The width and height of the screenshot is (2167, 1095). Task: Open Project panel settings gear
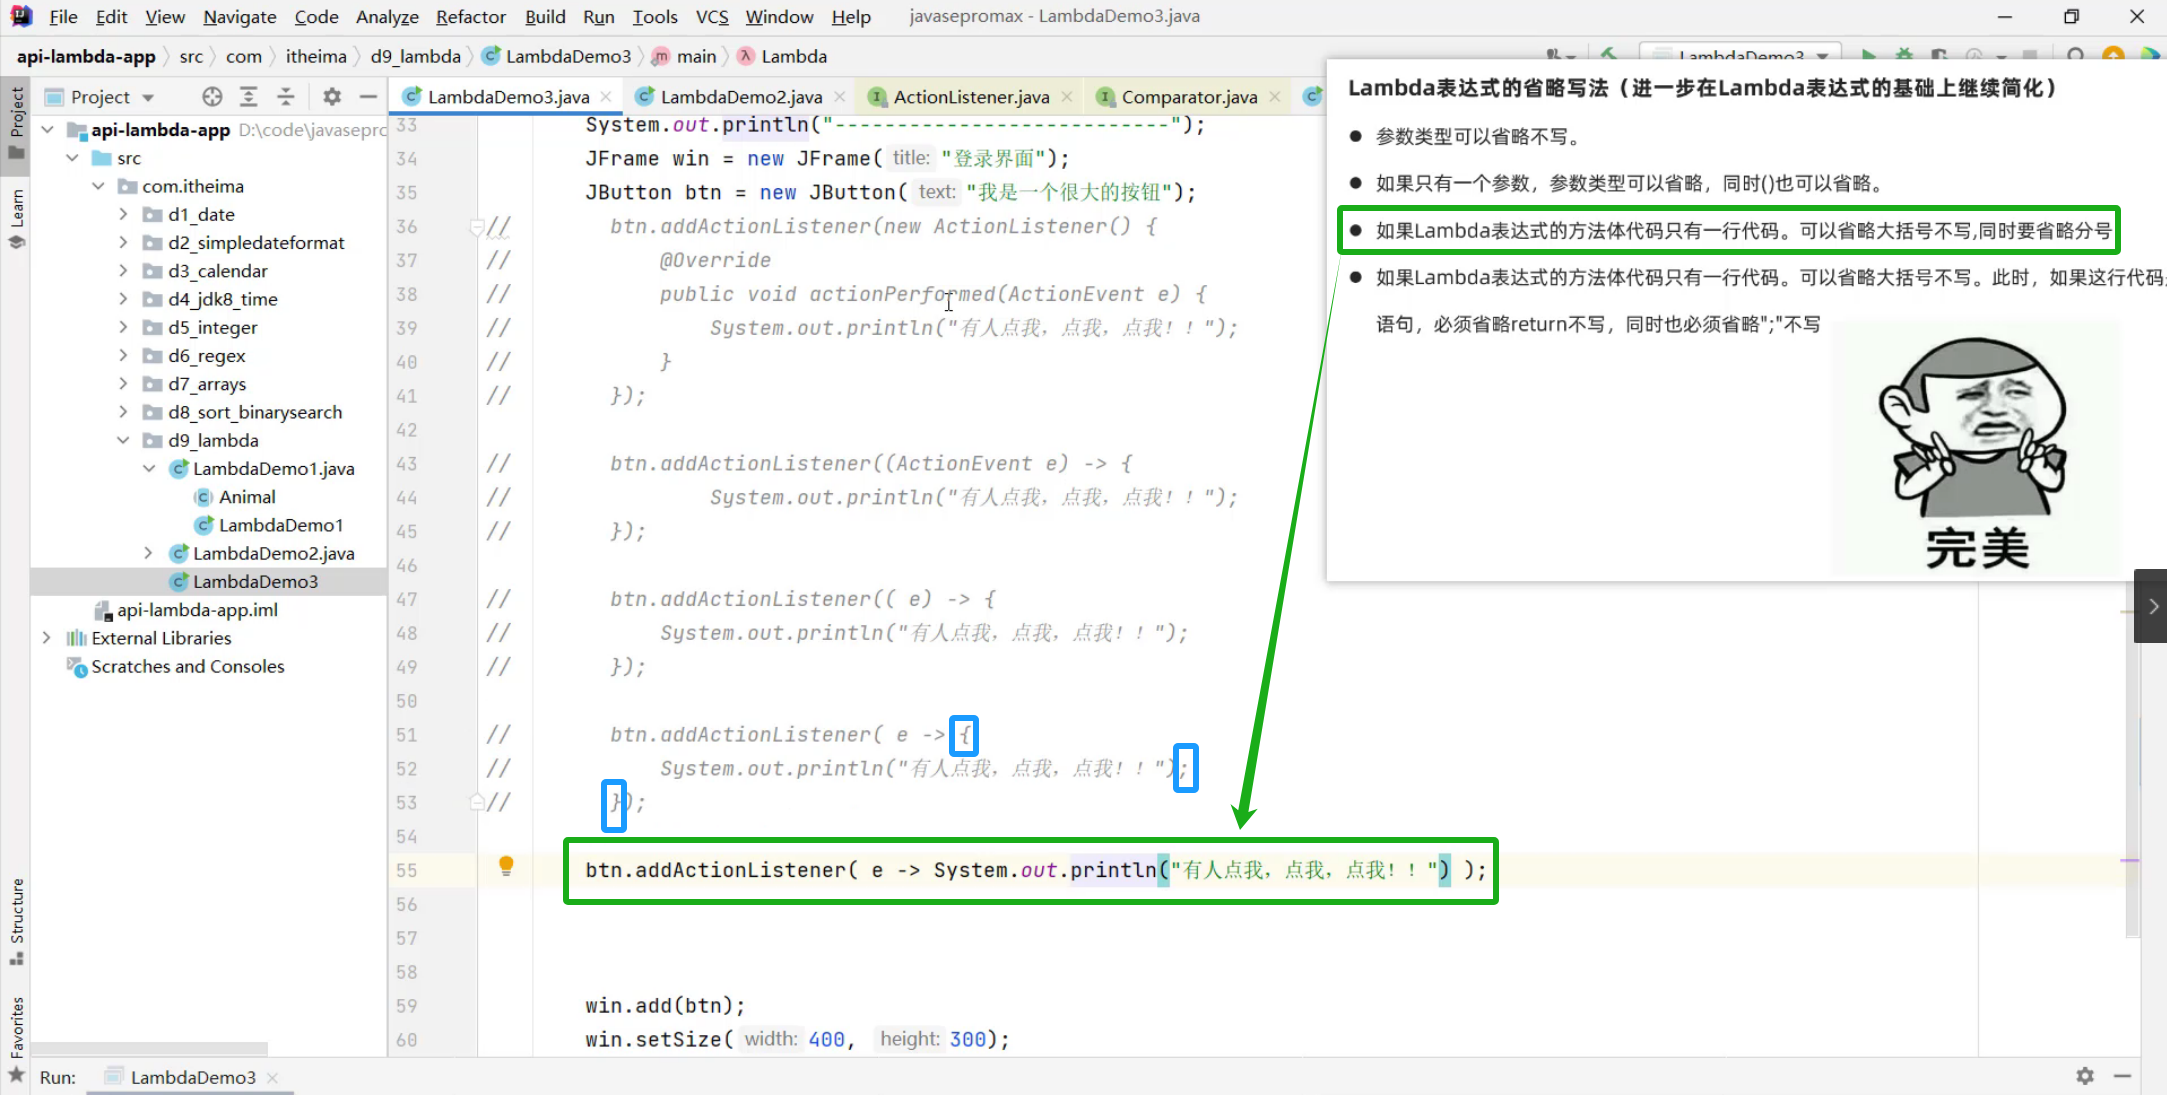[332, 97]
